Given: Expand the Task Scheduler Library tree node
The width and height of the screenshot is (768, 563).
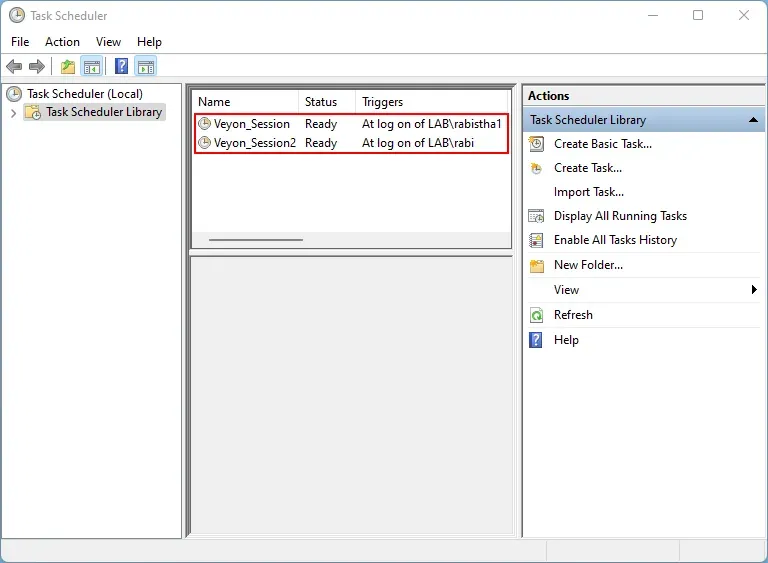Looking at the screenshot, I should (x=13, y=113).
